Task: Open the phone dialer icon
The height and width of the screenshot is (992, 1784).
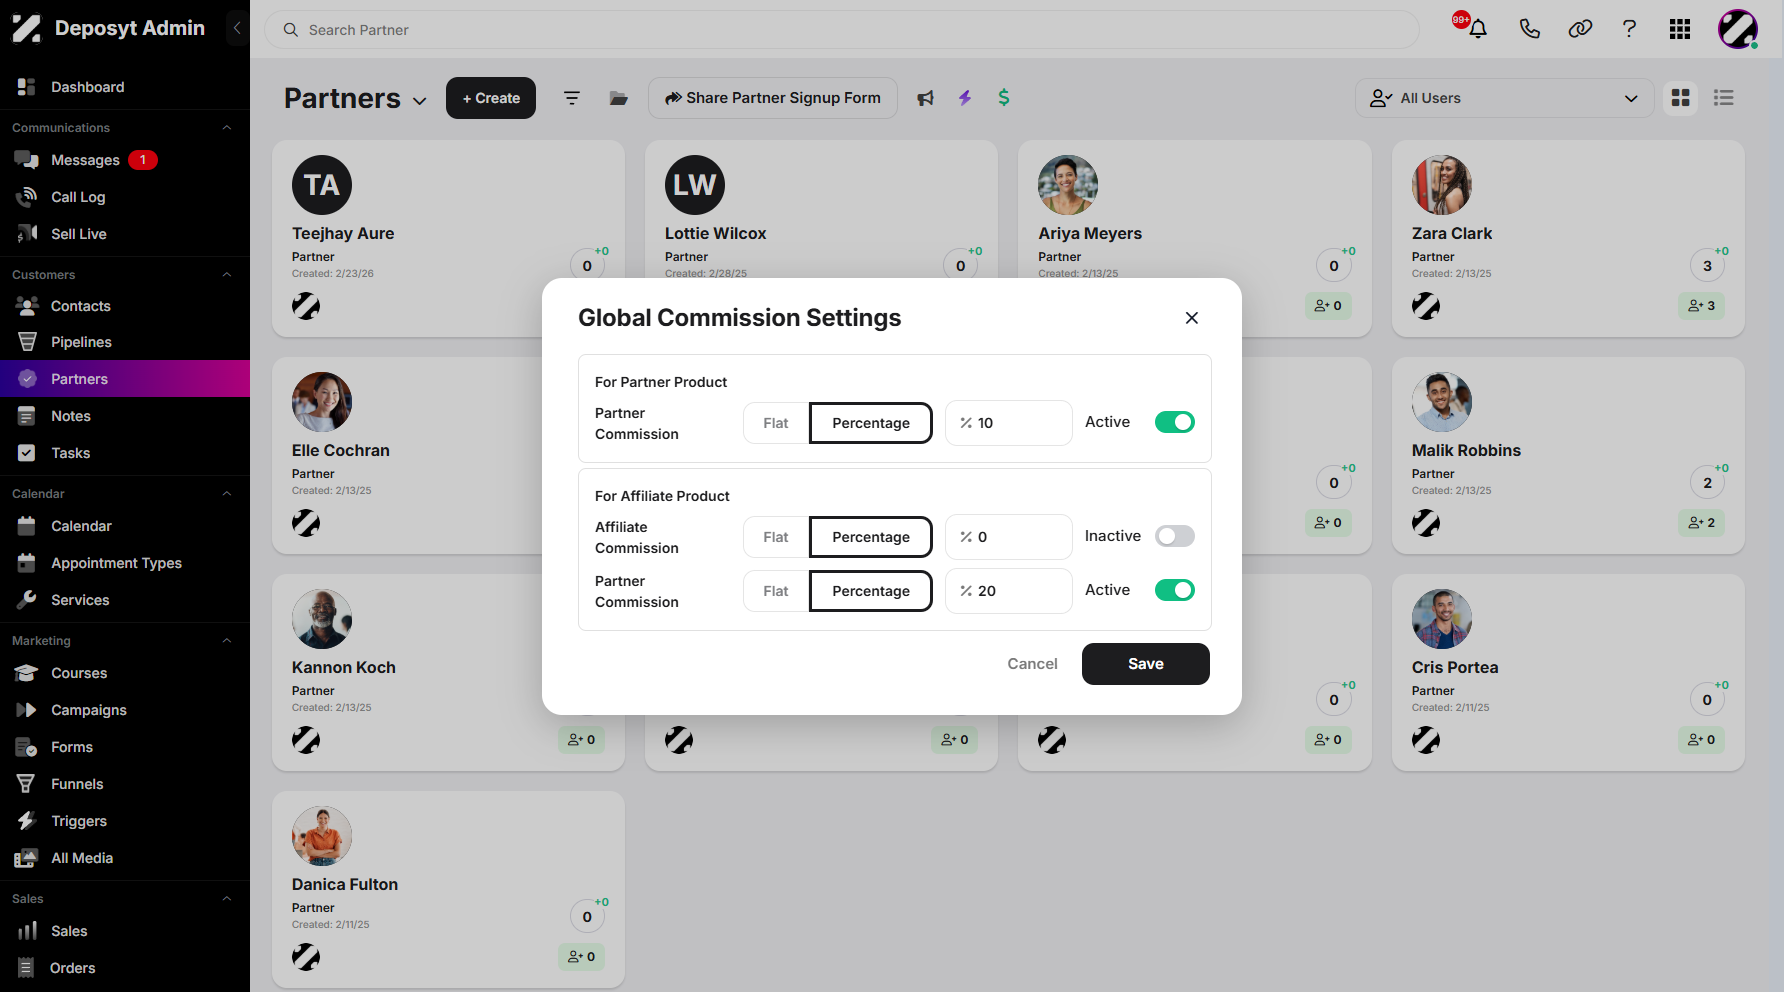Action: [x=1529, y=29]
